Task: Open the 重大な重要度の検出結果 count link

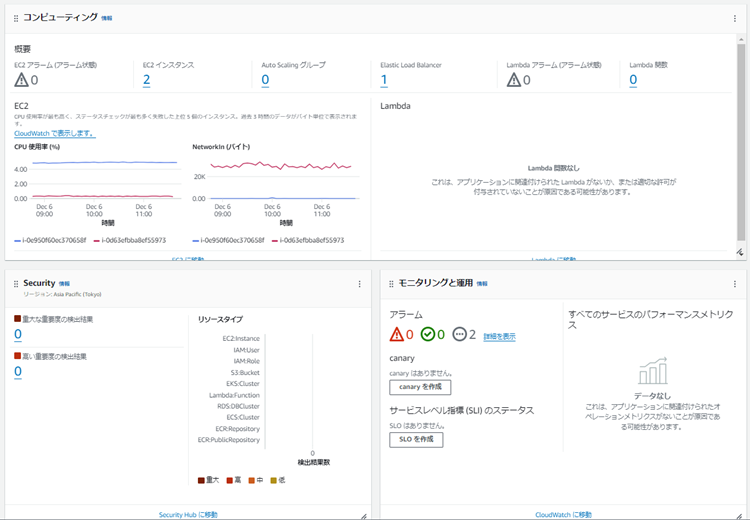Action: [x=18, y=335]
